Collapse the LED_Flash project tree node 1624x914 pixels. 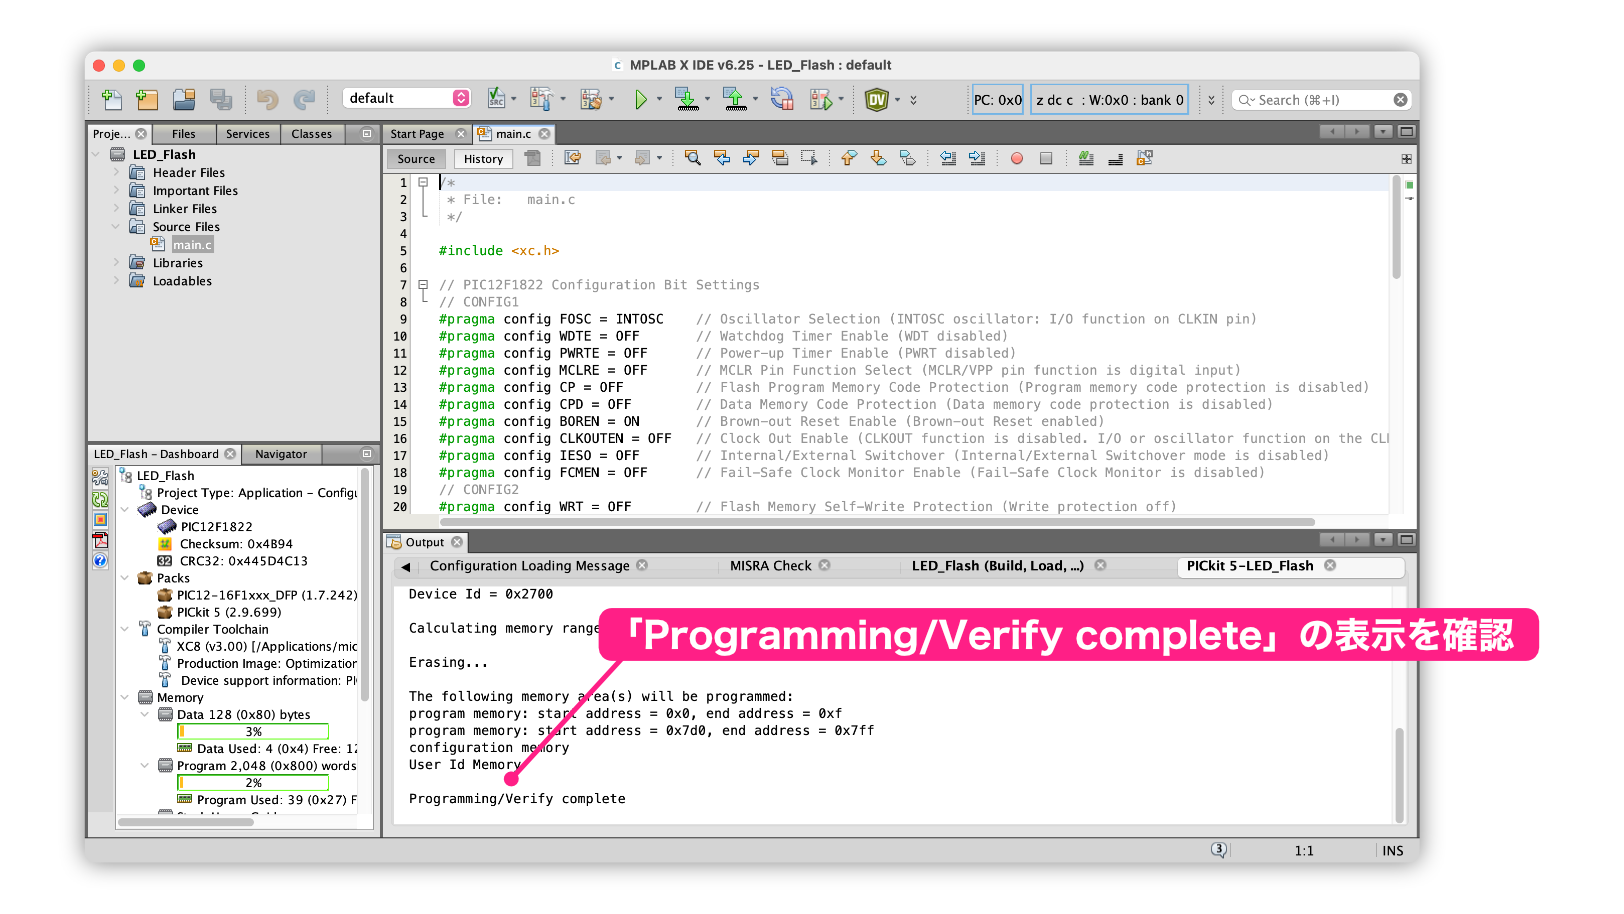(x=96, y=154)
